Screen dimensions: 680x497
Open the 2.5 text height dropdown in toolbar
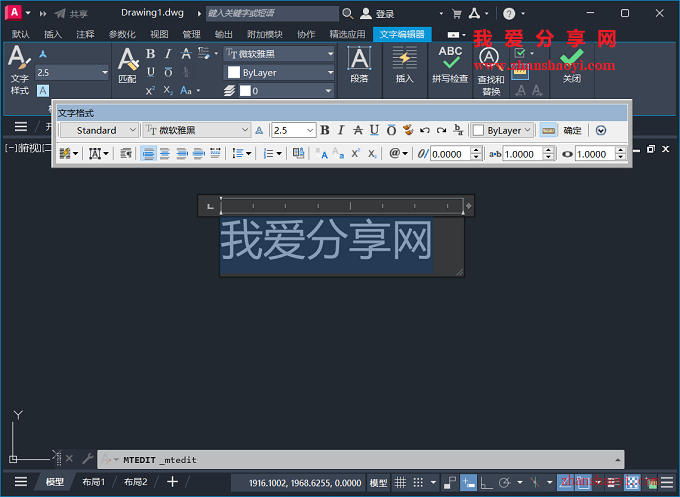pyautogui.click(x=310, y=130)
